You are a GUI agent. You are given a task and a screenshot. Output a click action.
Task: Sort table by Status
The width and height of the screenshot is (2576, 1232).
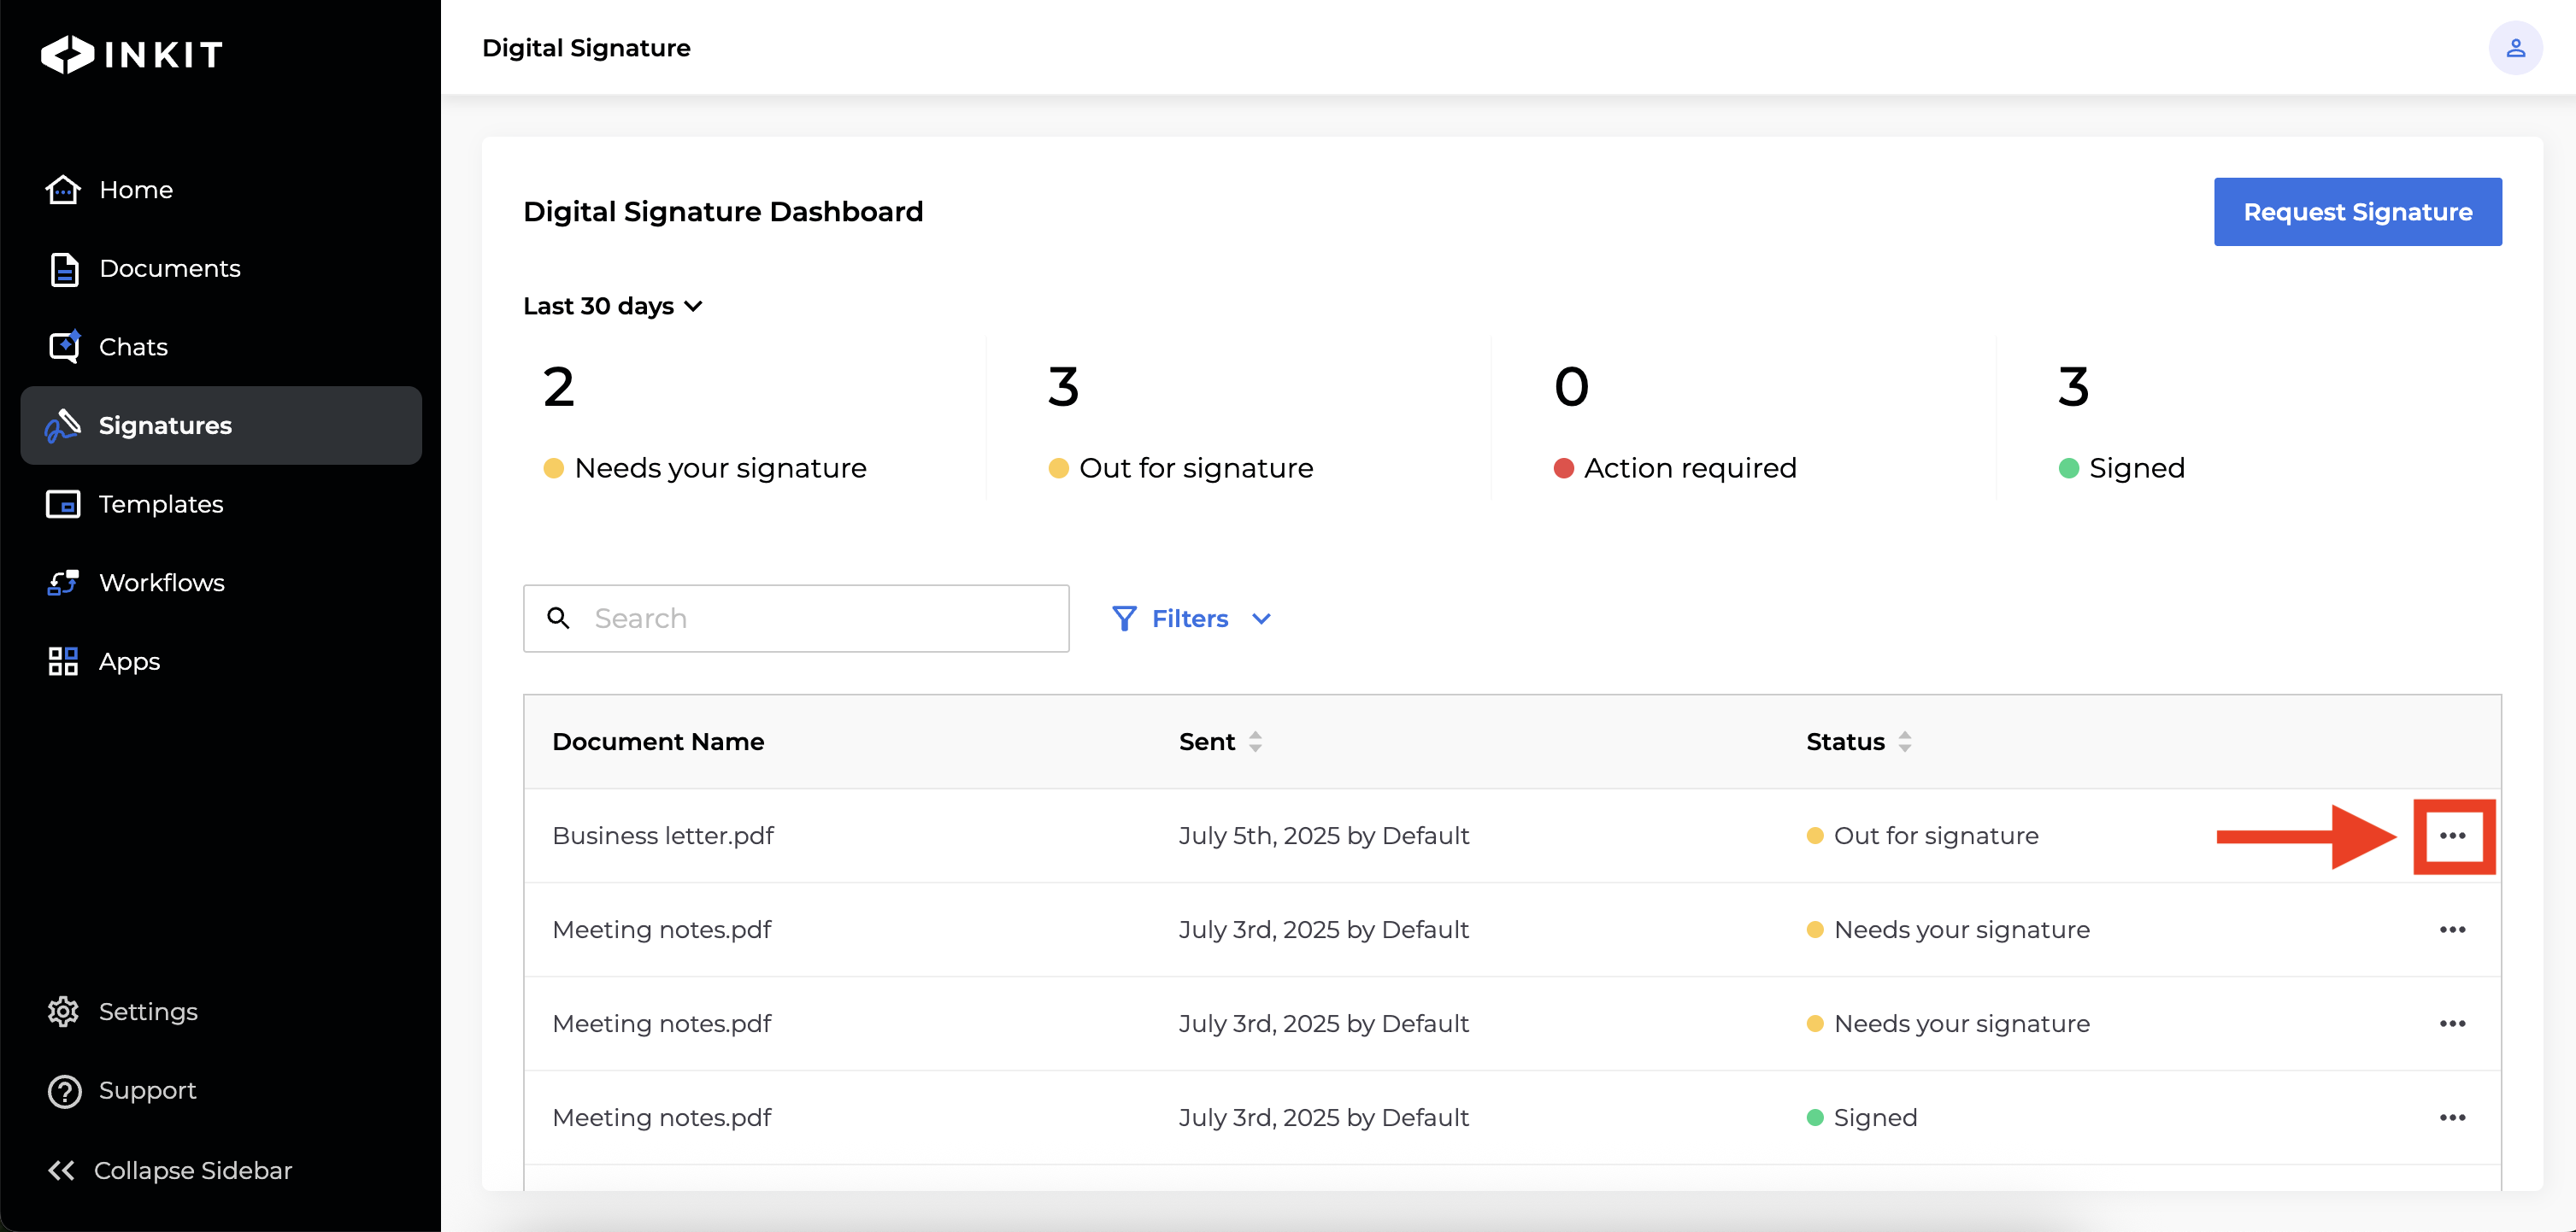point(1904,742)
